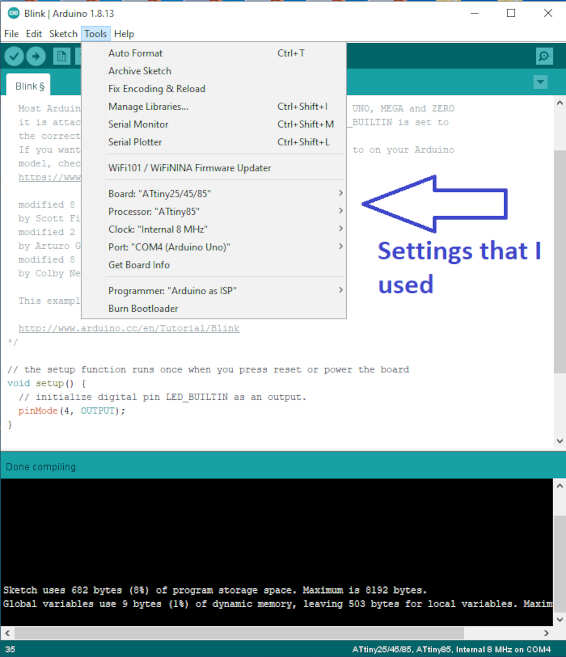Open WiFi101 / WiFiNINA Firmware Updater
This screenshot has height=657, width=566.
[x=214, y=168]
